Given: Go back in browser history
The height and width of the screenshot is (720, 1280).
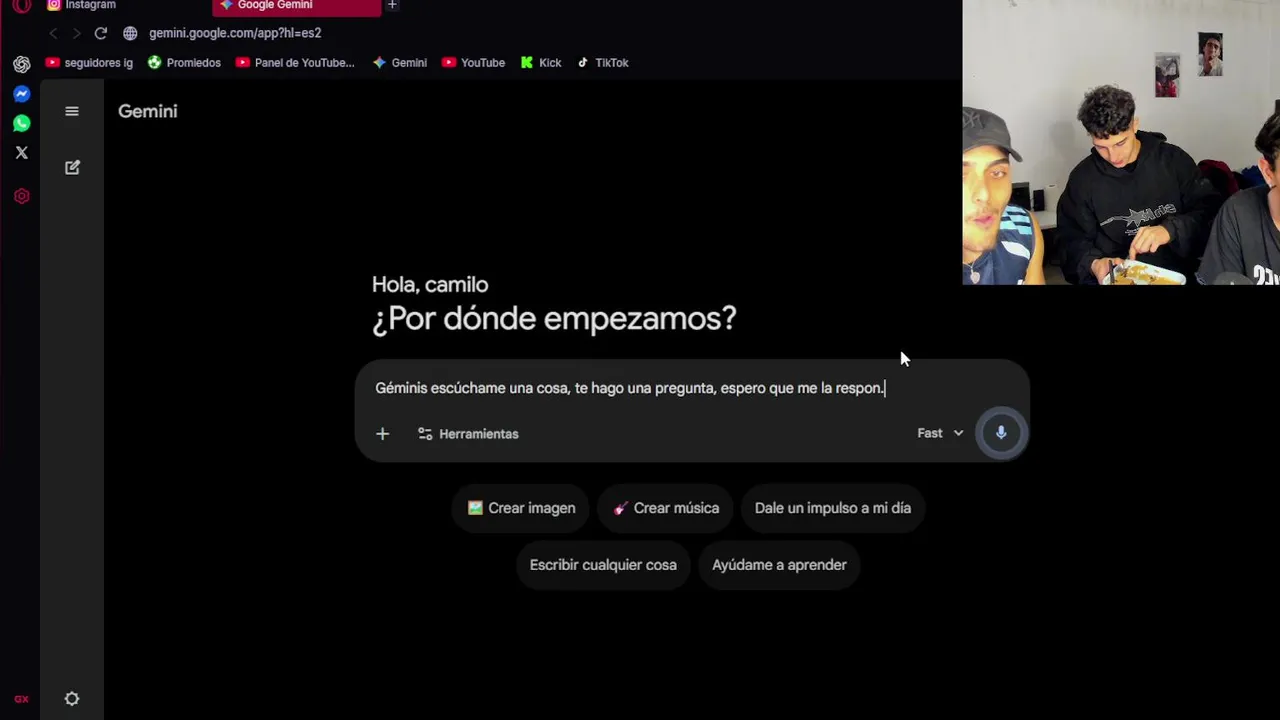Looking at the screenshot, I should (53, 33).
